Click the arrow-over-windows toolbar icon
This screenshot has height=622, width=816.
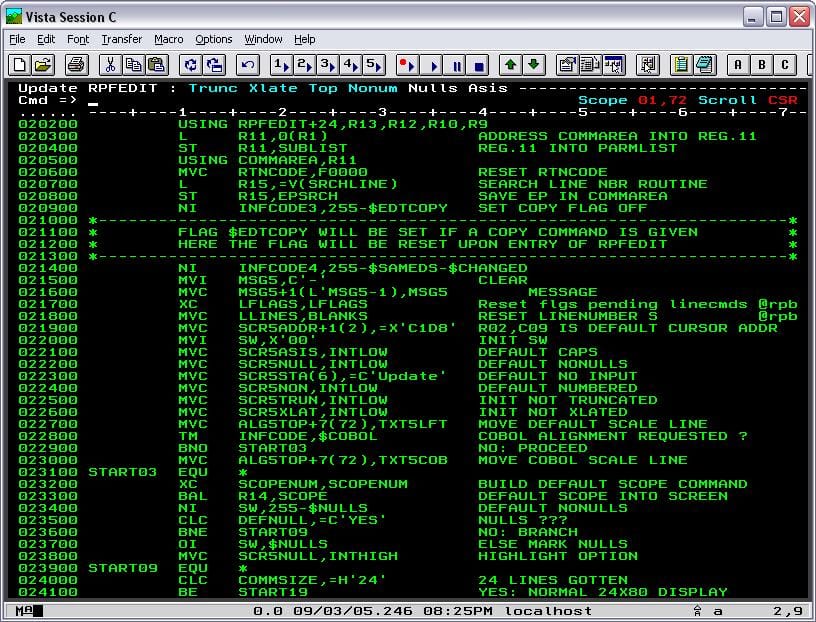coord(214,65)
